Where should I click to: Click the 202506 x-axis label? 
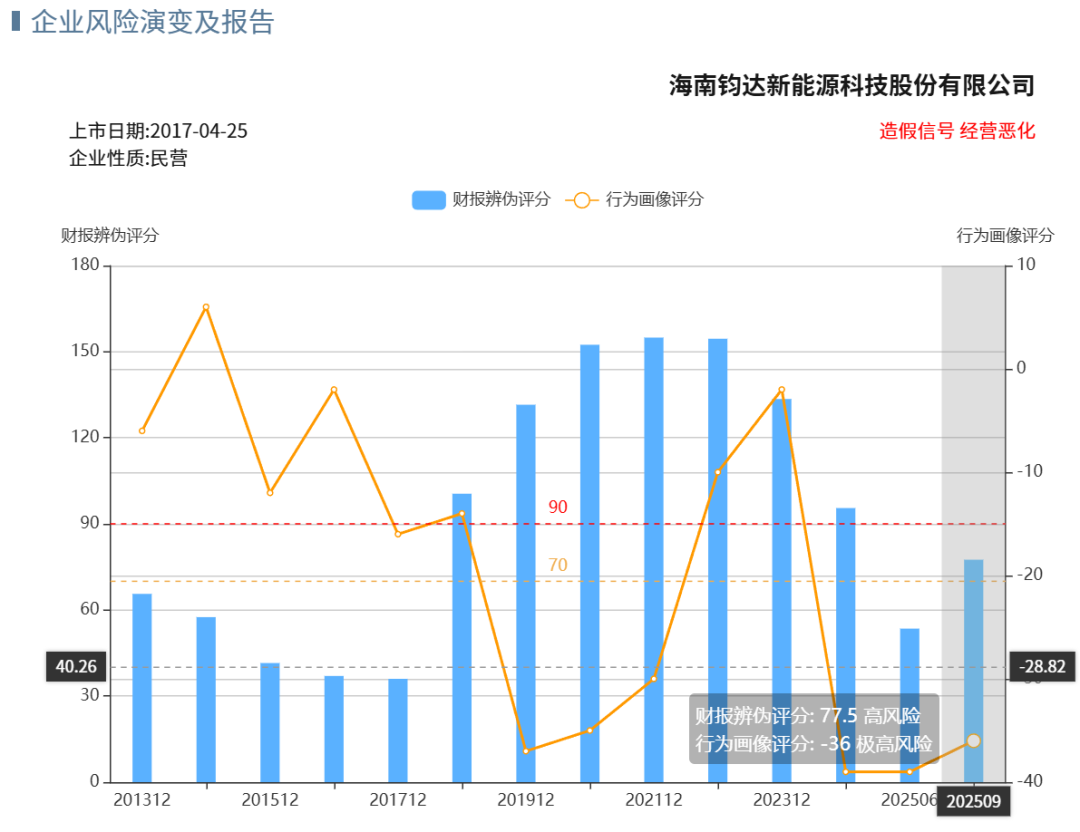pos(909,800)
